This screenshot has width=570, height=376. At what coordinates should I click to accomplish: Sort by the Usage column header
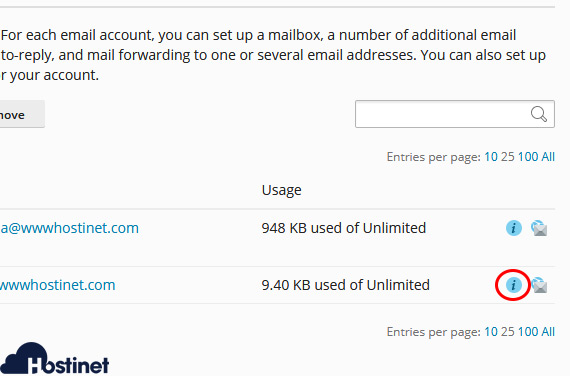(281, 190)
